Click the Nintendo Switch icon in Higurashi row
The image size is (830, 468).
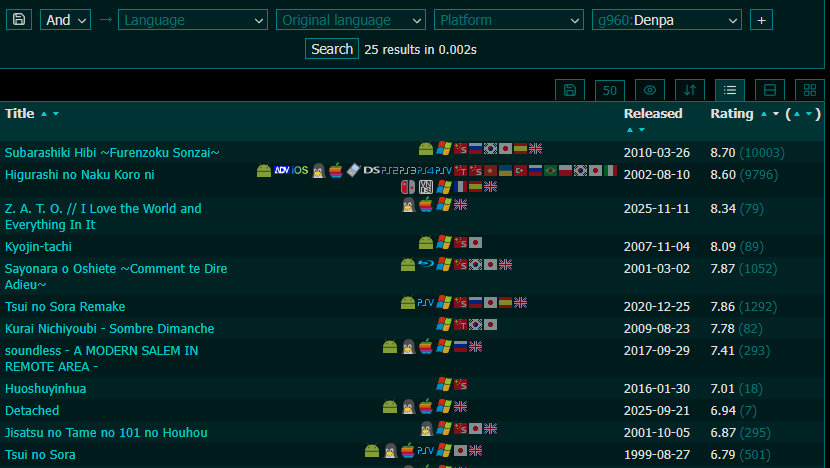coord(408,187)
